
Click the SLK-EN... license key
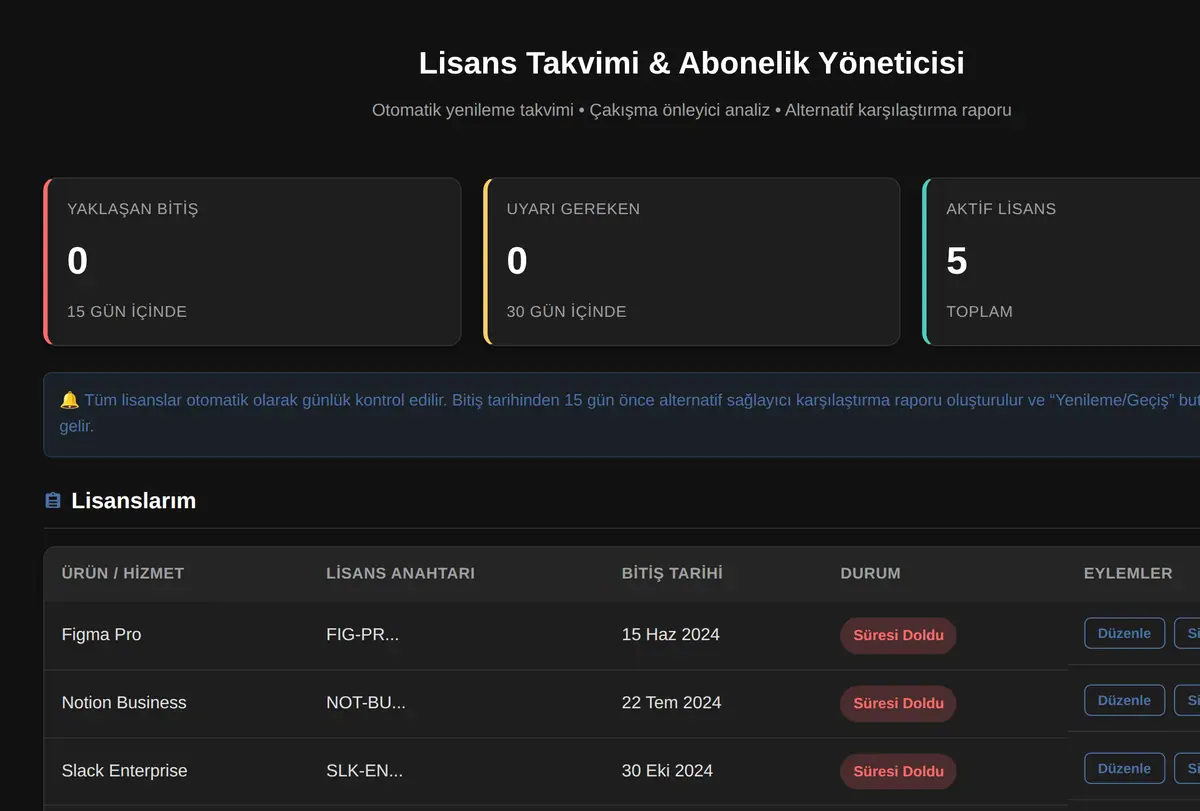364,770
